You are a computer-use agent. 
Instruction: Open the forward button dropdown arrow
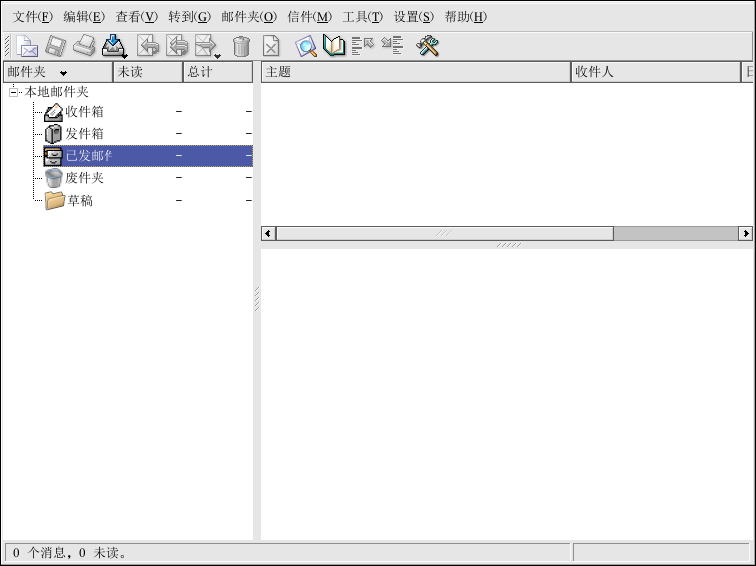(217, 54)
